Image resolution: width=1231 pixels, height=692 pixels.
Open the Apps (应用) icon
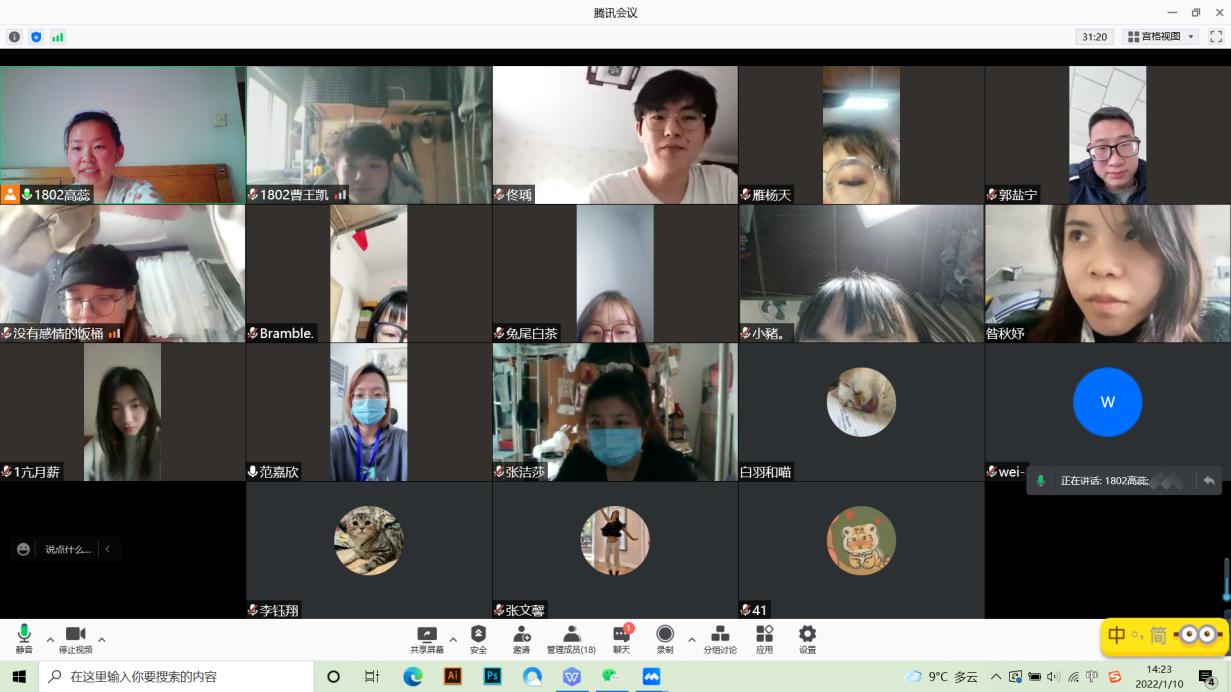[x=764, y=635]
